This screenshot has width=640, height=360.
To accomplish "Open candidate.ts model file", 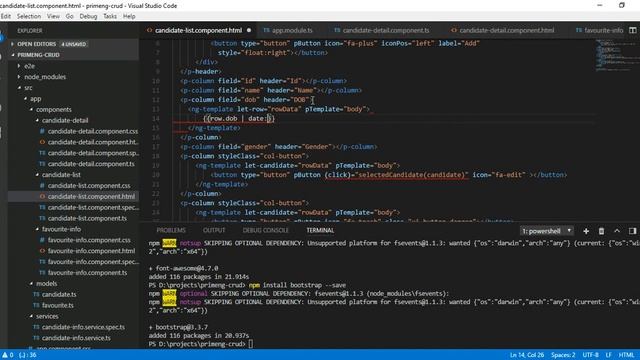I will click(x=59, y=294).
